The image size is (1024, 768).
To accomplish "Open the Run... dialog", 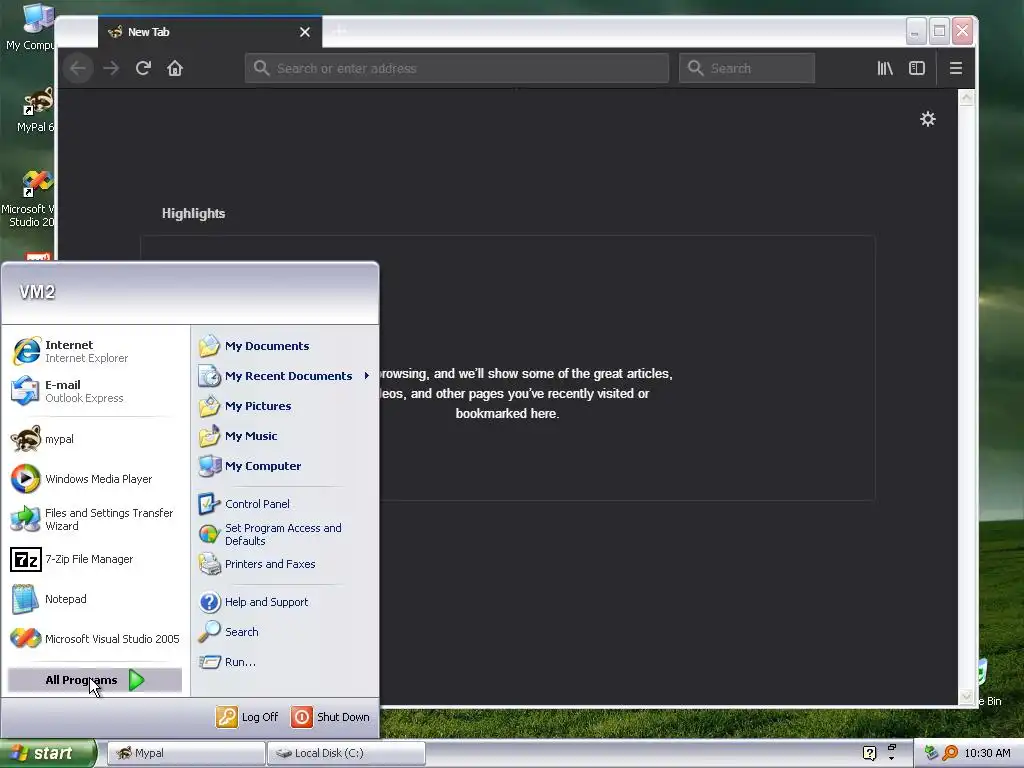I will 285,662.
